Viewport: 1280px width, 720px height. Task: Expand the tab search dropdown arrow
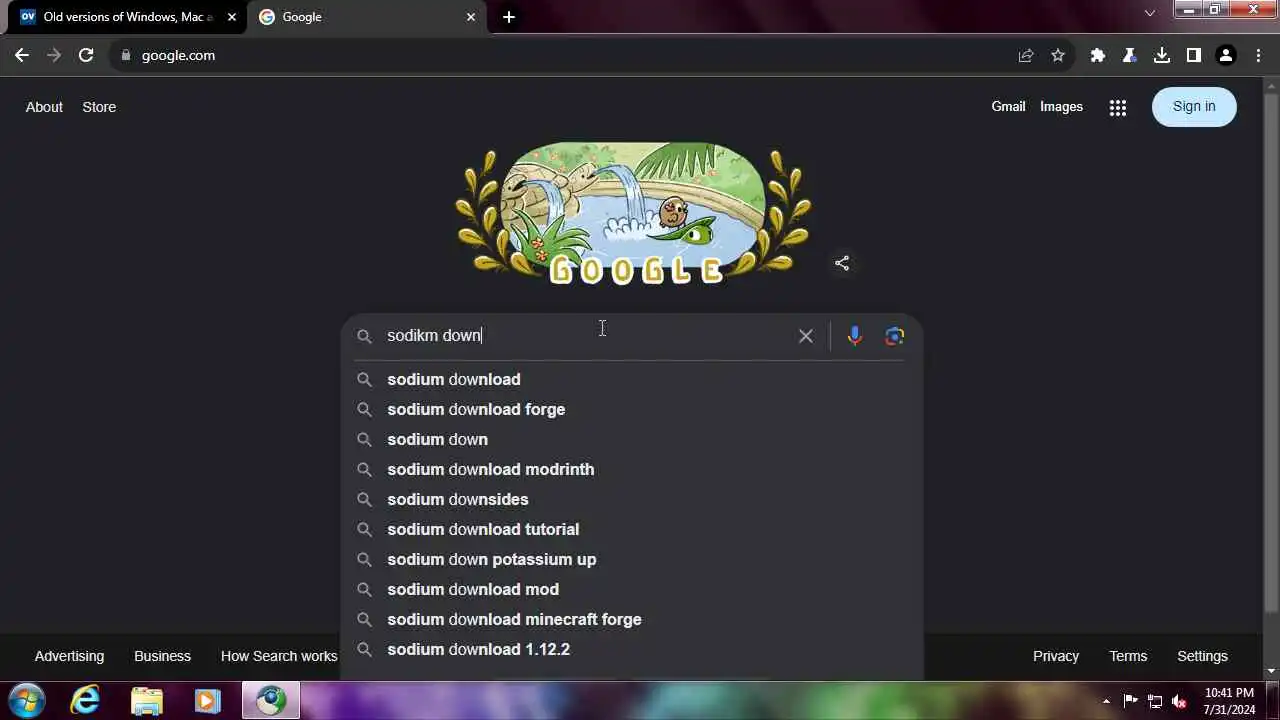click(x=1150, y=13)
